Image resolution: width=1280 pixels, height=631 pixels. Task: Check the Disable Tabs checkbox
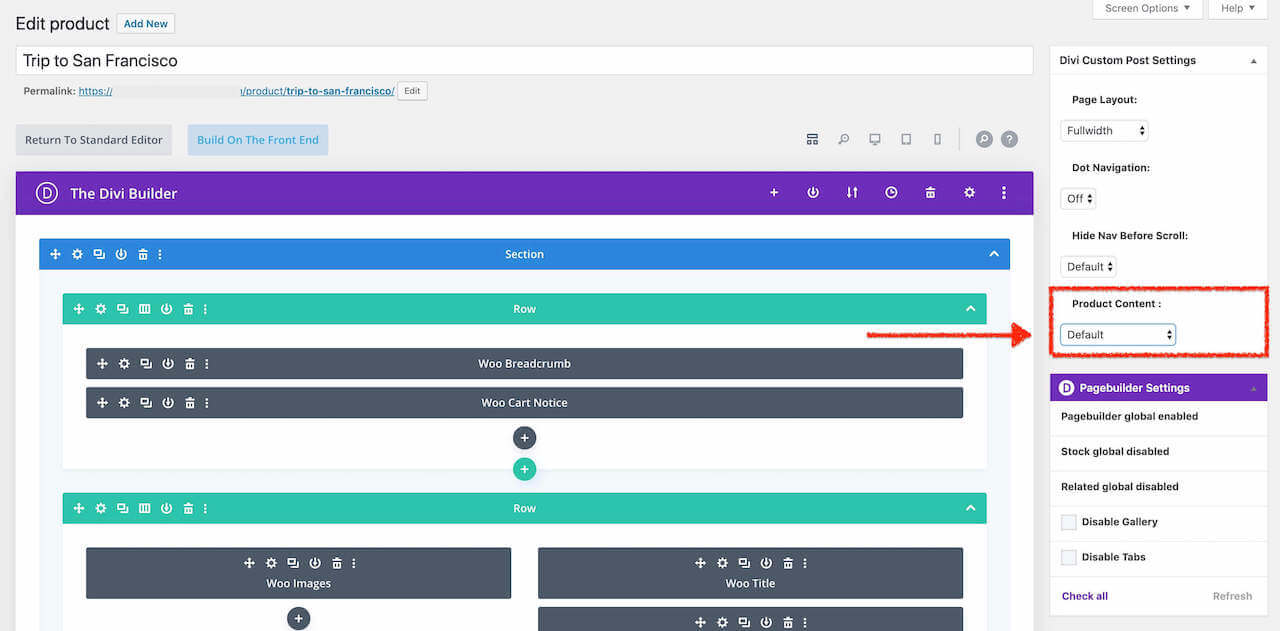[x=1069, y=557]
